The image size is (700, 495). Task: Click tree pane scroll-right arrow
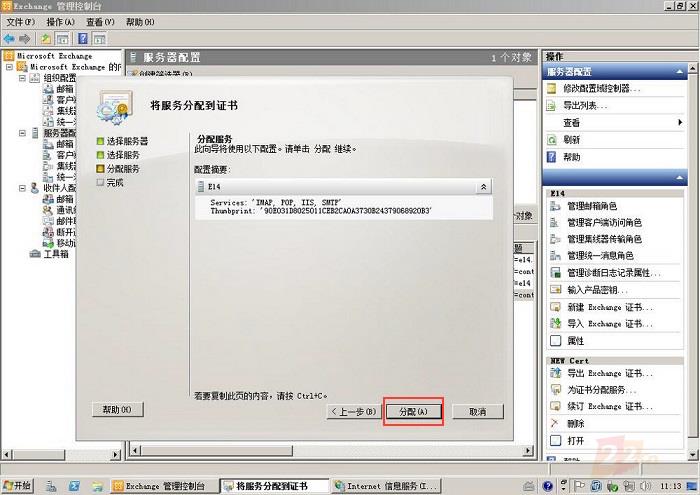tap(116, 455)
